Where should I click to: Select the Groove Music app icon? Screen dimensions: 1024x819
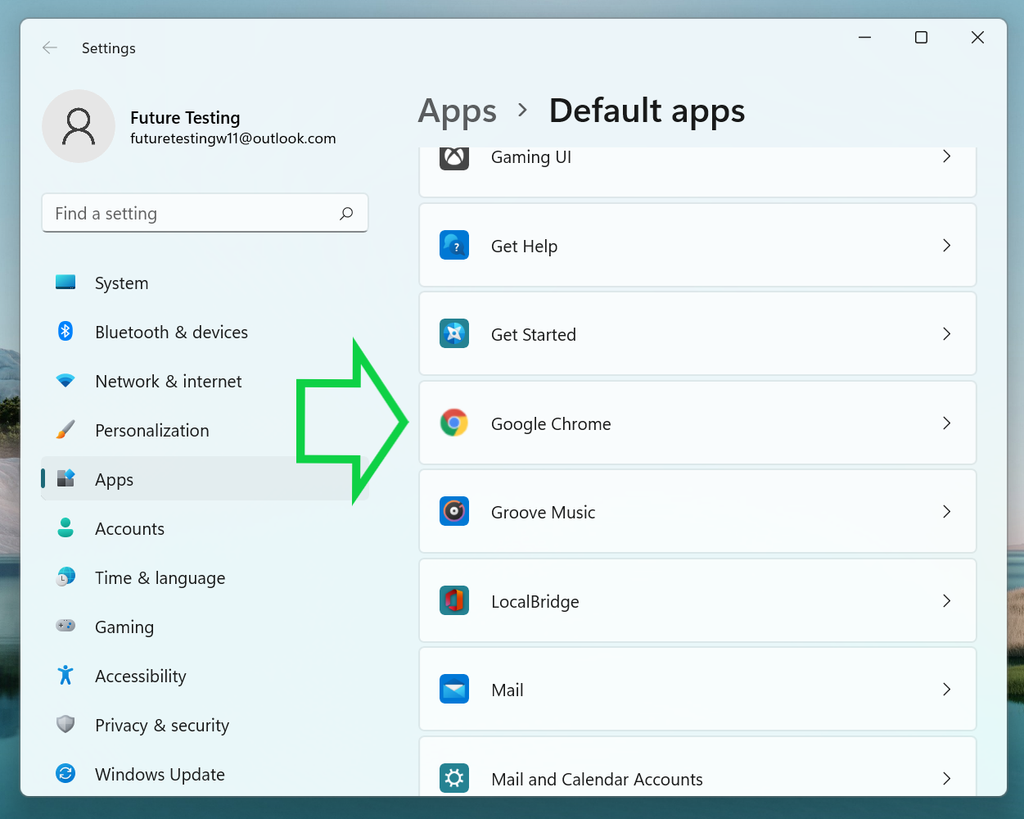(x=455, y=511)
